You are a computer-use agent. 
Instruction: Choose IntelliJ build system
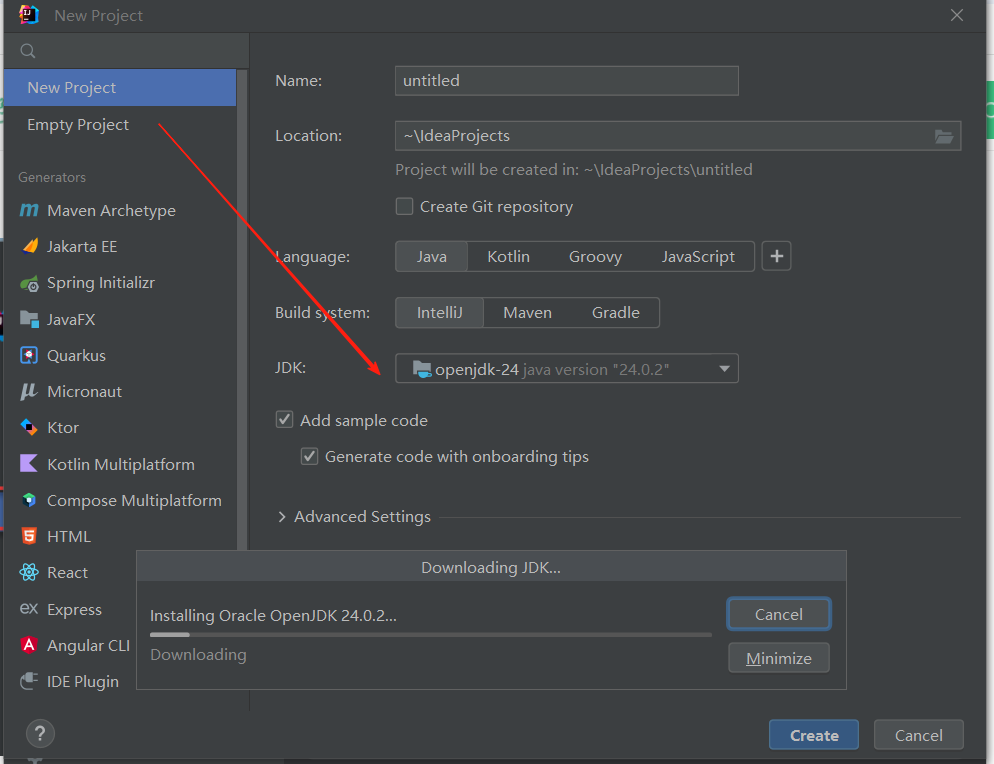tap(440, 313)
